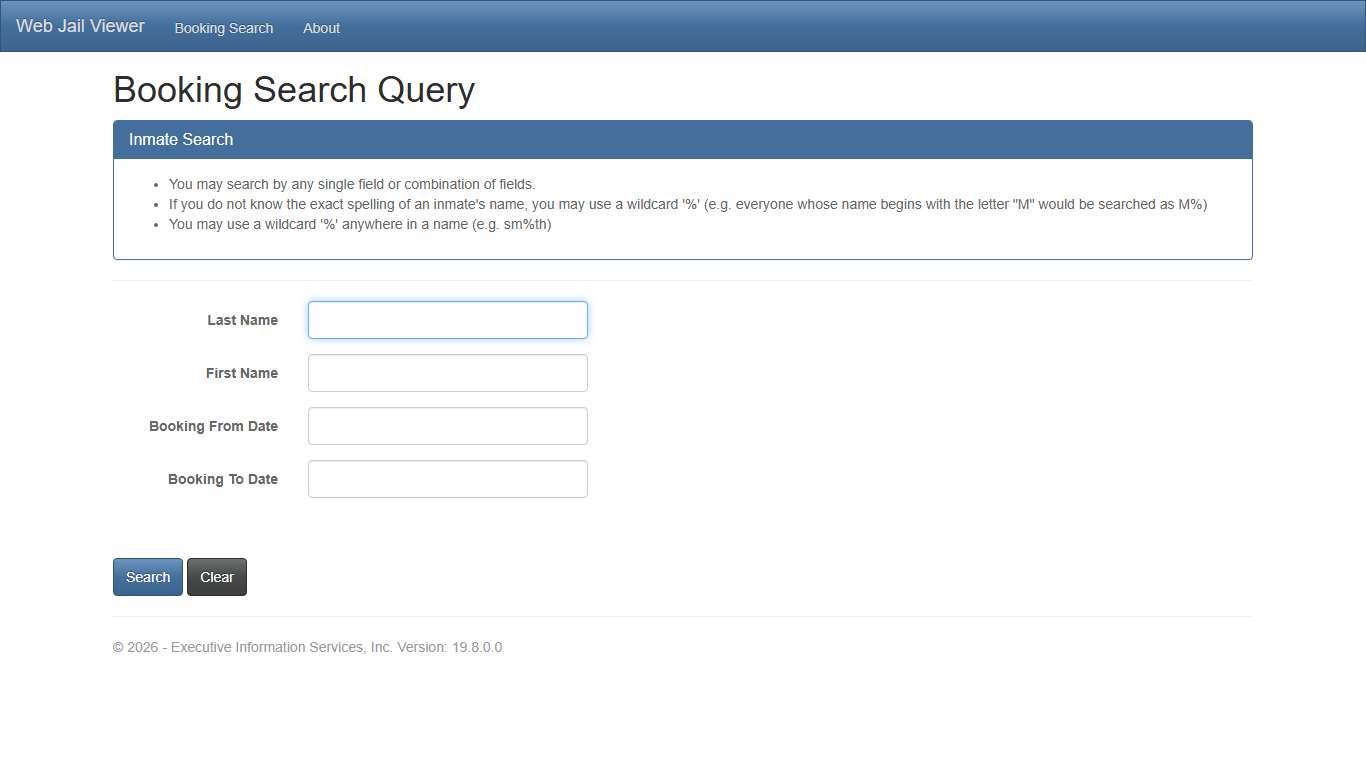Click the First Name label
Viewport: 1366px width, 768px height.
[x=241, y=373]
